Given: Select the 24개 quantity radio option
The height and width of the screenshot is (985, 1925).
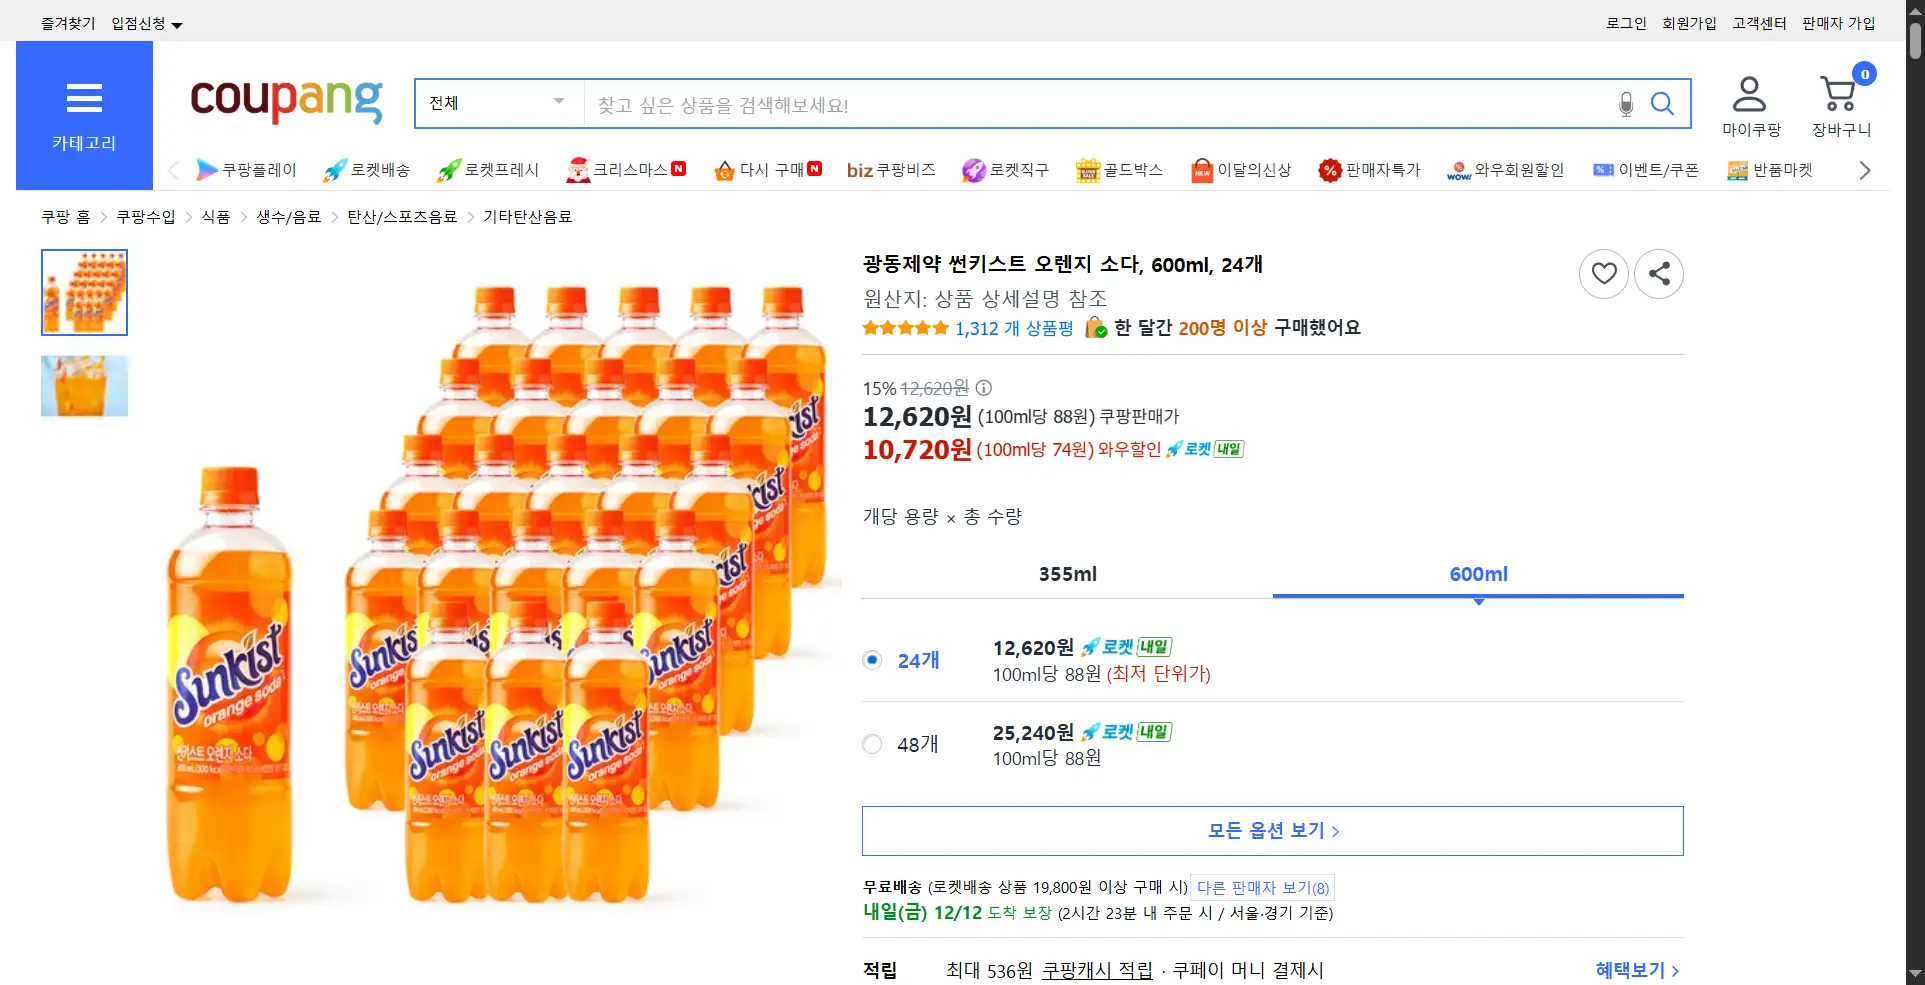Looking at the screenshot, I should [x=872, y=660].
